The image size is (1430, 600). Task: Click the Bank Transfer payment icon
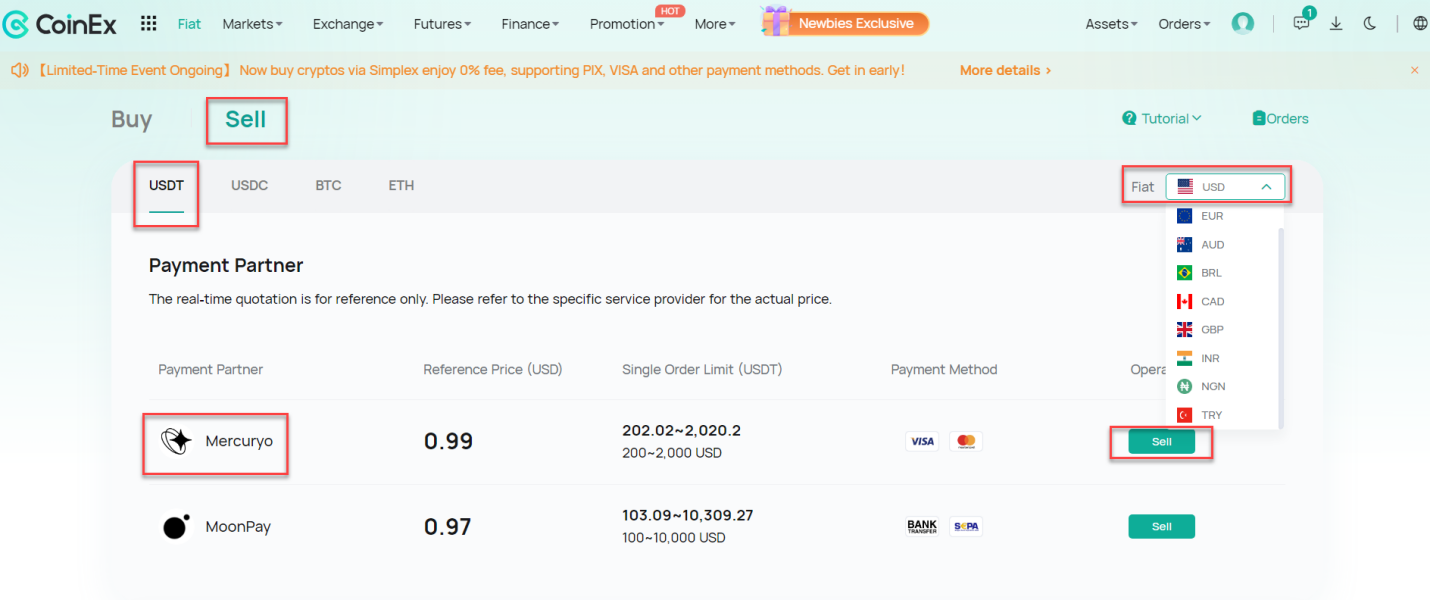[922, 526]
